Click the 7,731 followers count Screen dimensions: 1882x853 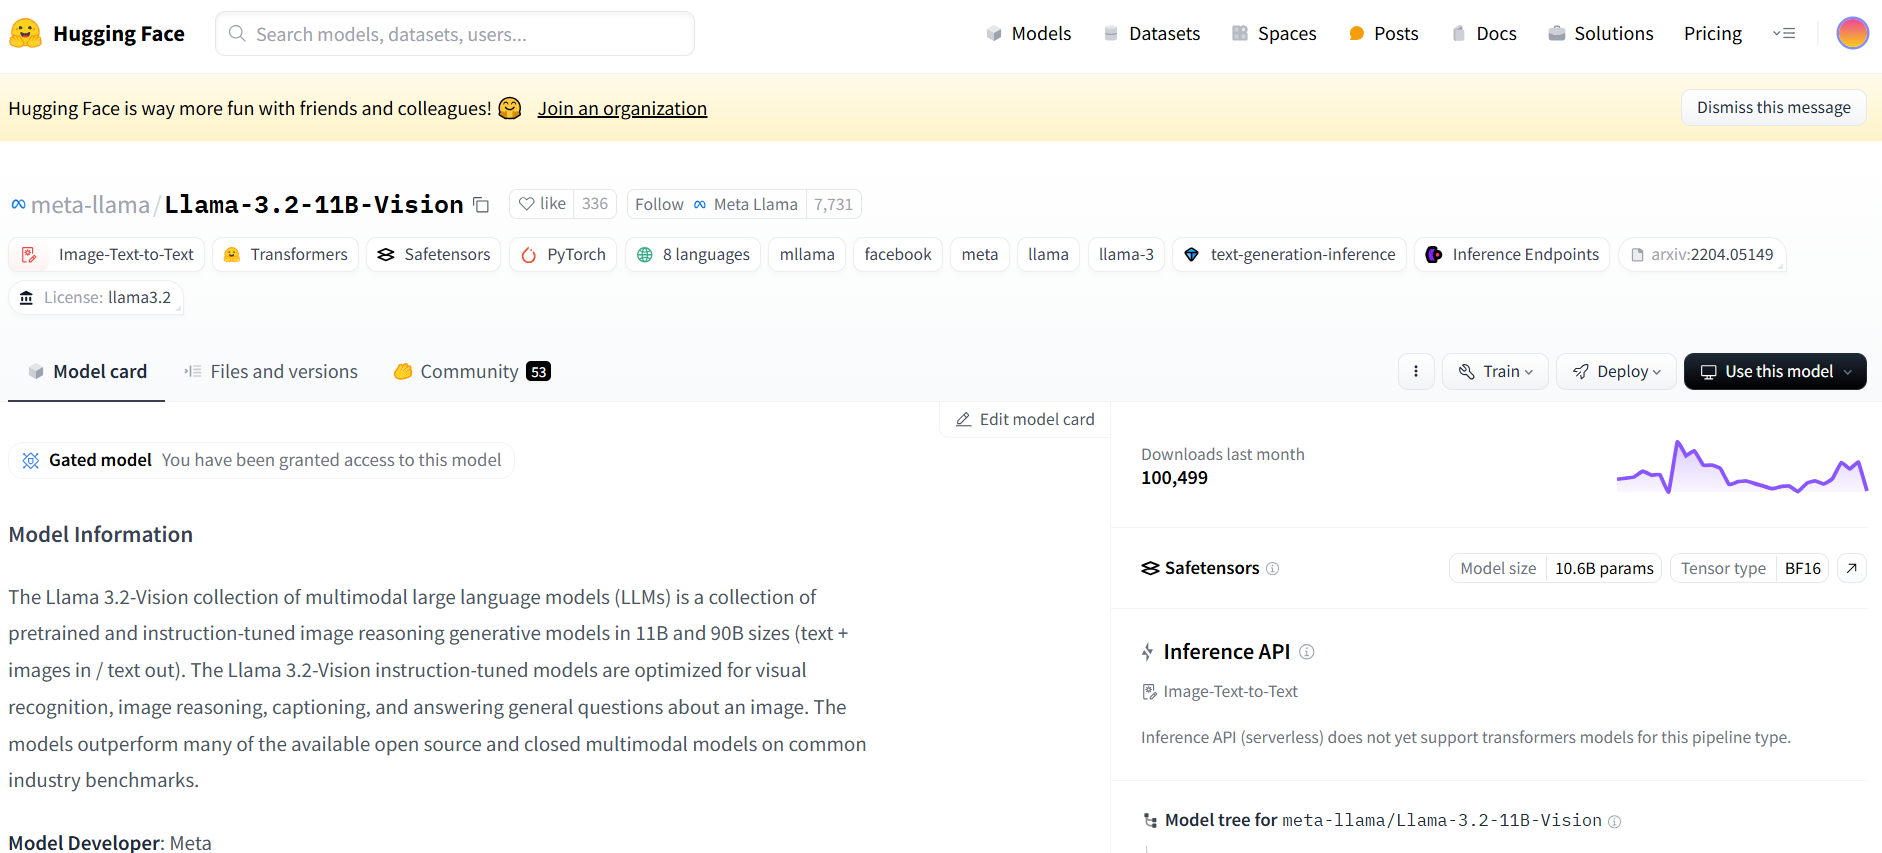[833, 204]
